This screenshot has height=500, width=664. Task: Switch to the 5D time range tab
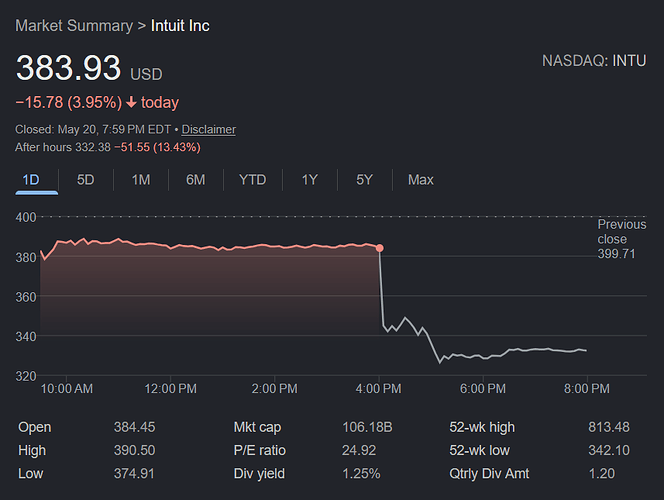[x=86, y=180]
